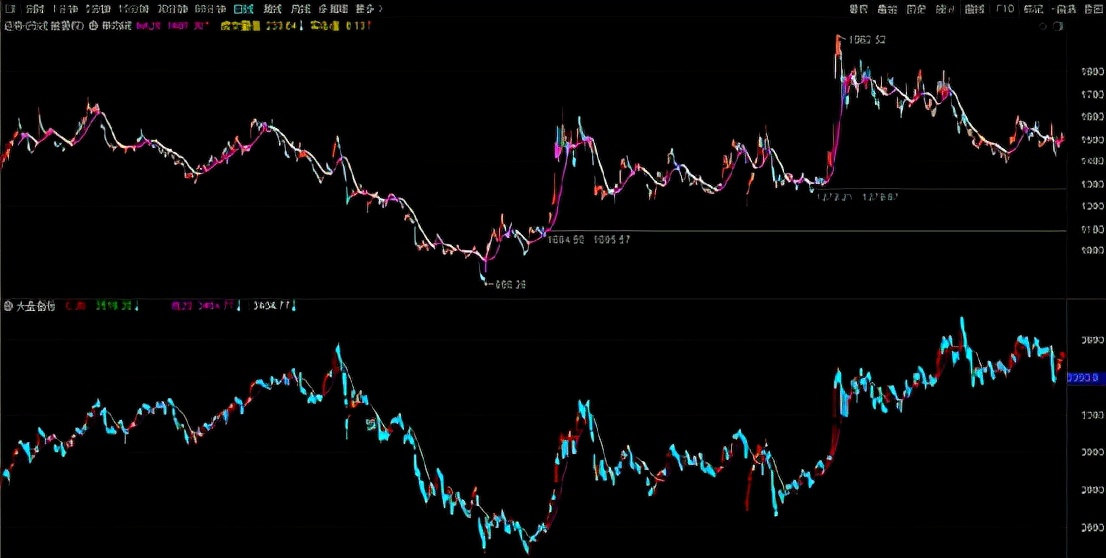Switch to the 周线 weekly tab
This screenshot has width=1106, height=558.
point(272,10)
